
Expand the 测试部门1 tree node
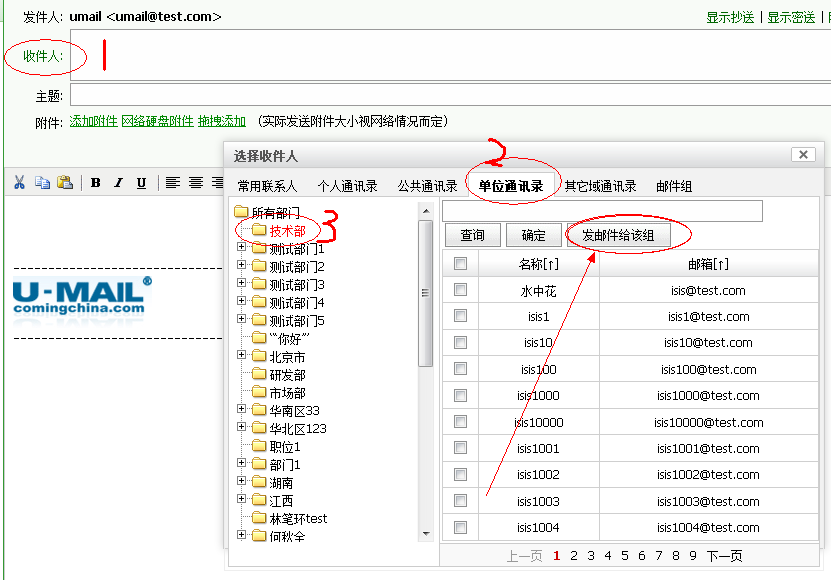coord(242,248)
